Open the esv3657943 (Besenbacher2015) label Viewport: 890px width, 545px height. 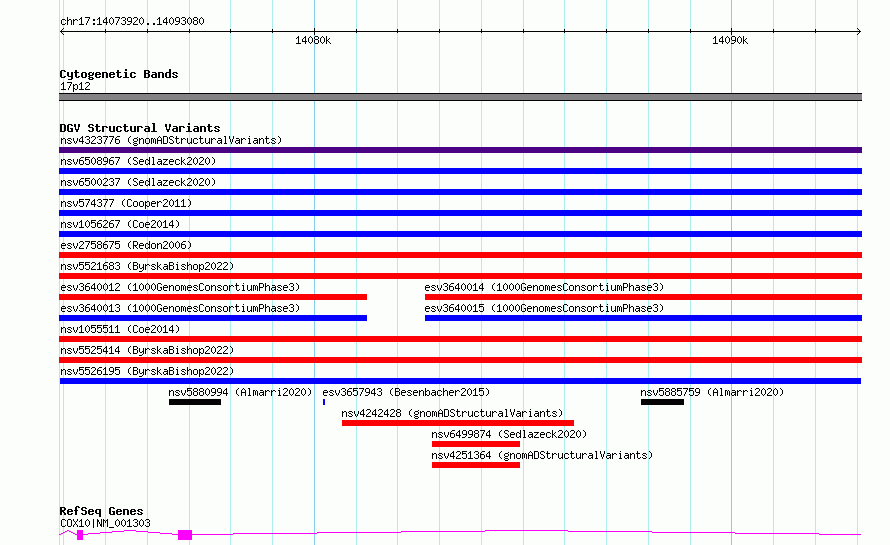pyautogui.click(x=406, y=392)
